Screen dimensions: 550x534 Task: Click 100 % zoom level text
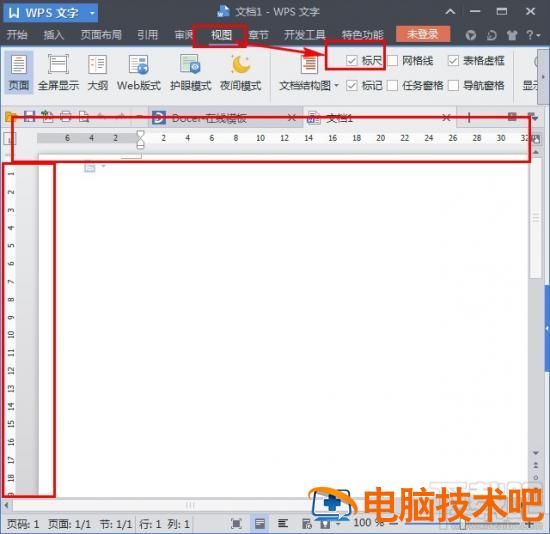coord(368,522)
